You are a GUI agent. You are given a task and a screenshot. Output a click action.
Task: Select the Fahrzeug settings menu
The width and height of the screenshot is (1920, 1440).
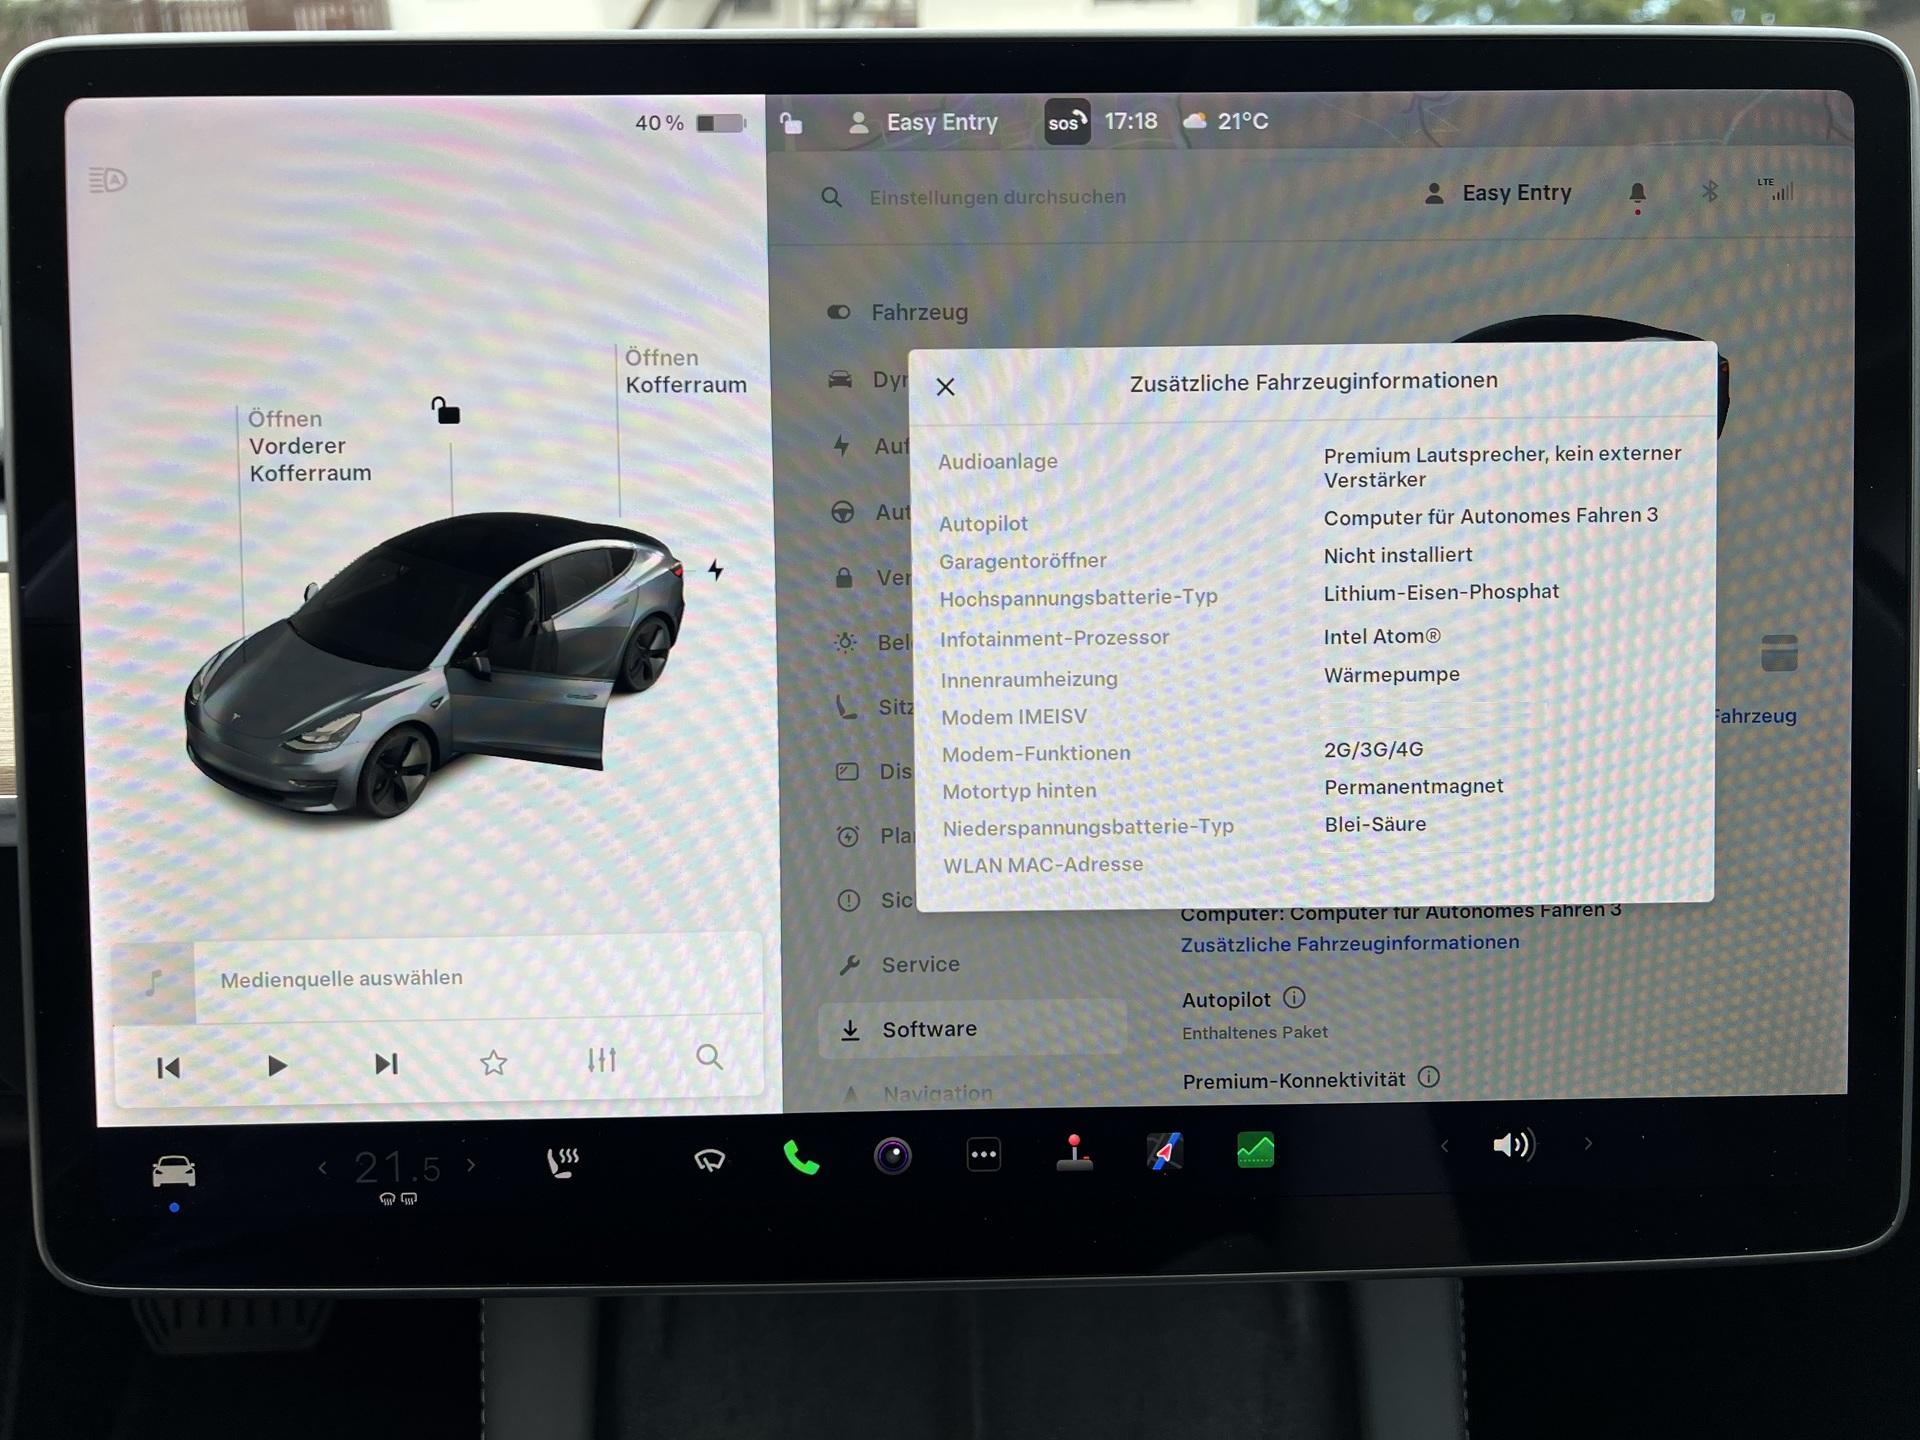pyautogui.click(x=898, y=312)
